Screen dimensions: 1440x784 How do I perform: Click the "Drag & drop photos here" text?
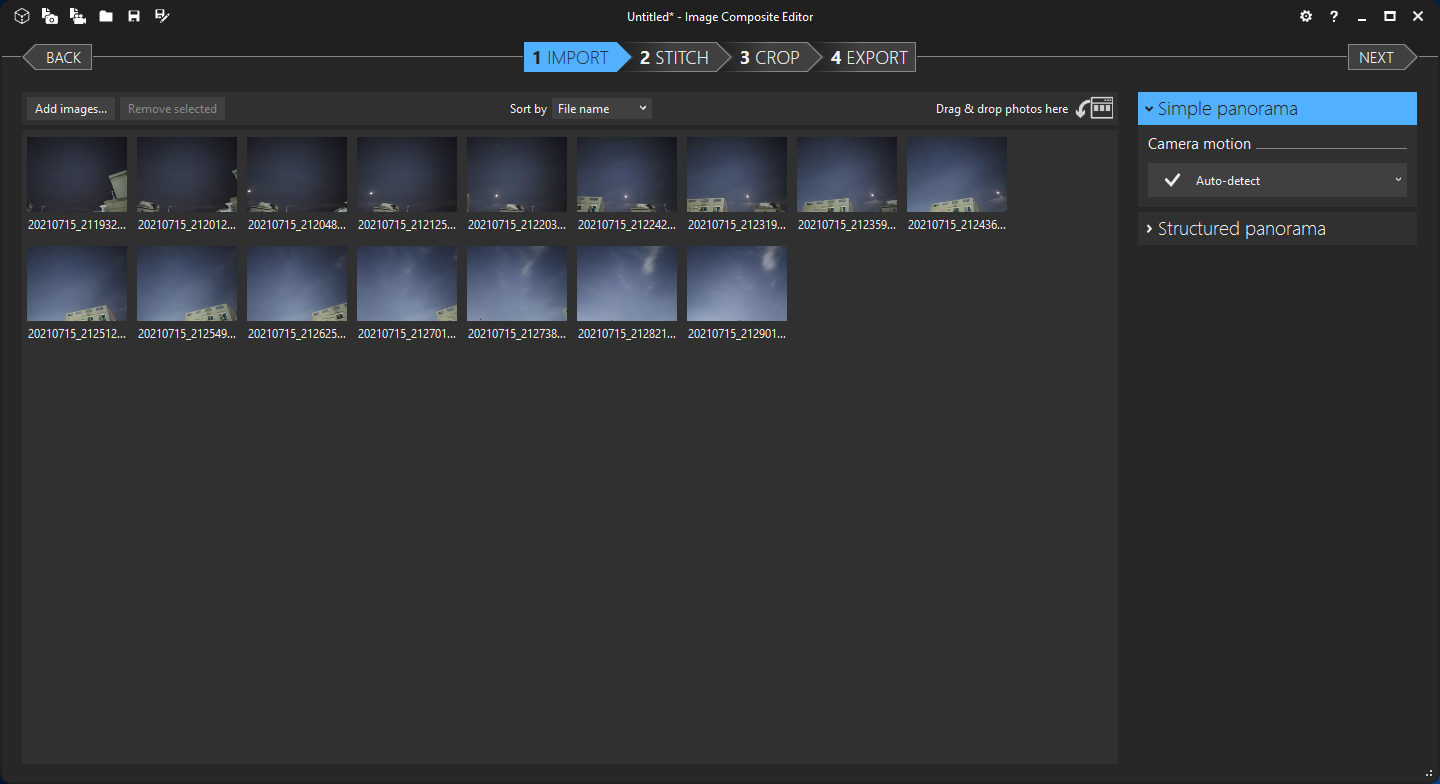(x=1002, y=109)
